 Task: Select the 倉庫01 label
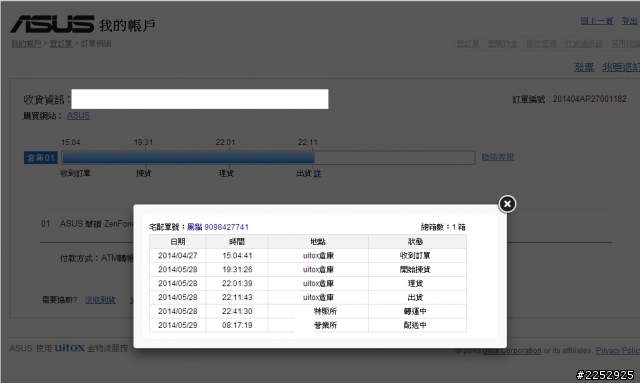point(40,158)
